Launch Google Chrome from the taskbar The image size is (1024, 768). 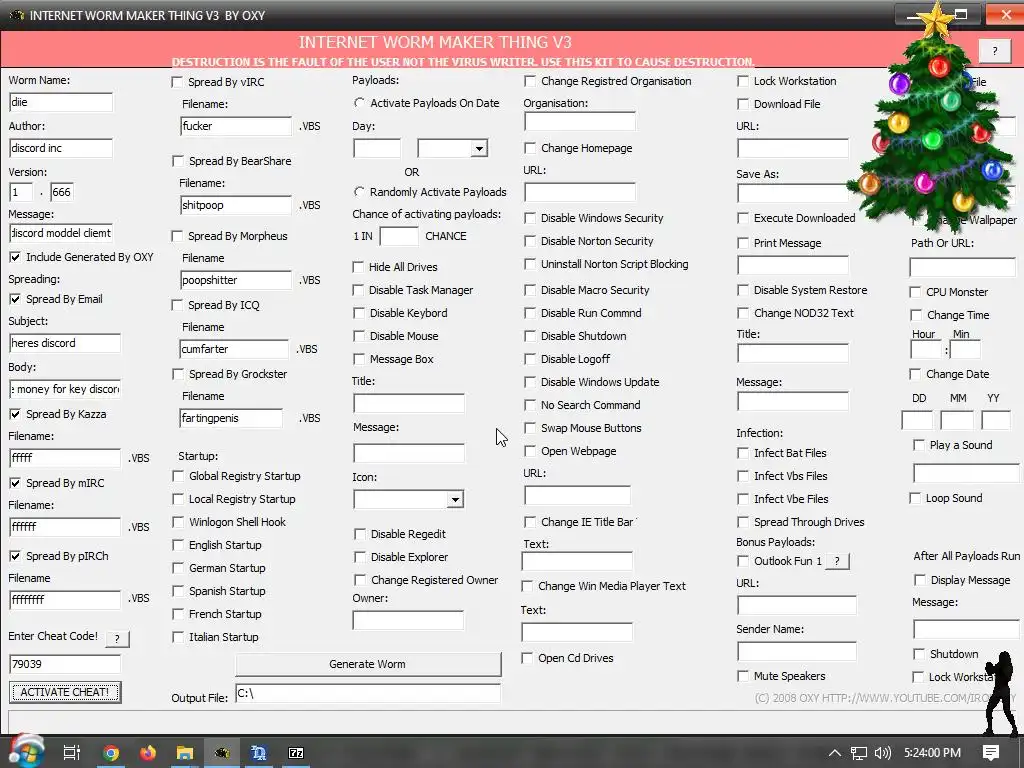(x=111, y=753)
